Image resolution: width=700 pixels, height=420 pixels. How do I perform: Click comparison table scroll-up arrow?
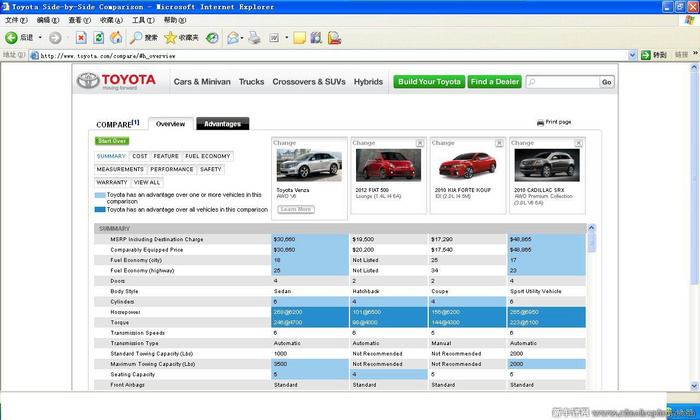pyautogui.click(x=592, y=228)
